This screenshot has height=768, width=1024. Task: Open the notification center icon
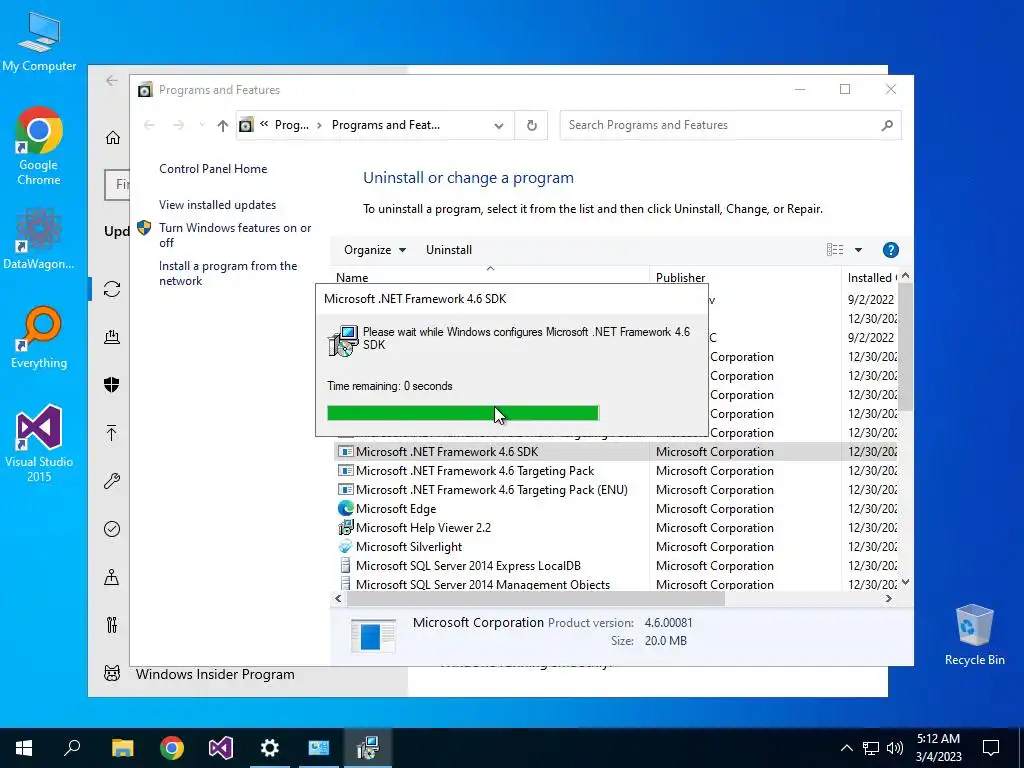(991, 748)
